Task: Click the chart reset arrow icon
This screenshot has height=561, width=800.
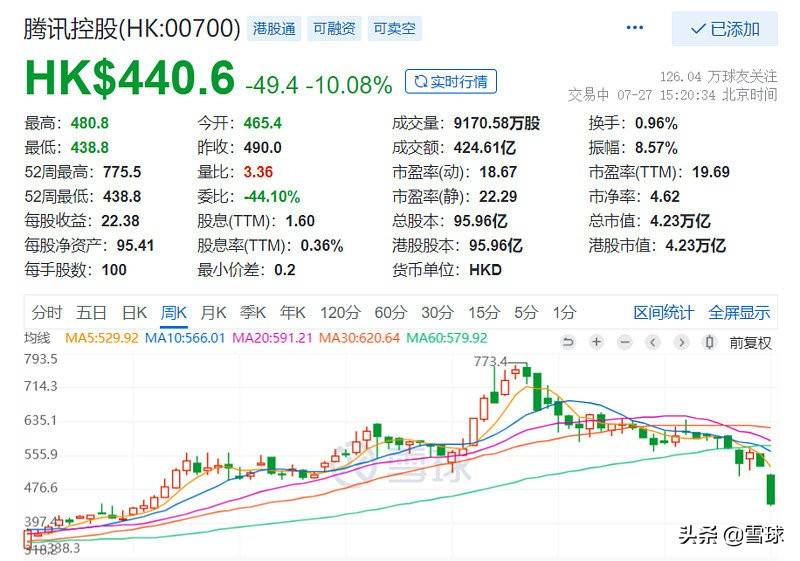Action: (x=568, y=342)
